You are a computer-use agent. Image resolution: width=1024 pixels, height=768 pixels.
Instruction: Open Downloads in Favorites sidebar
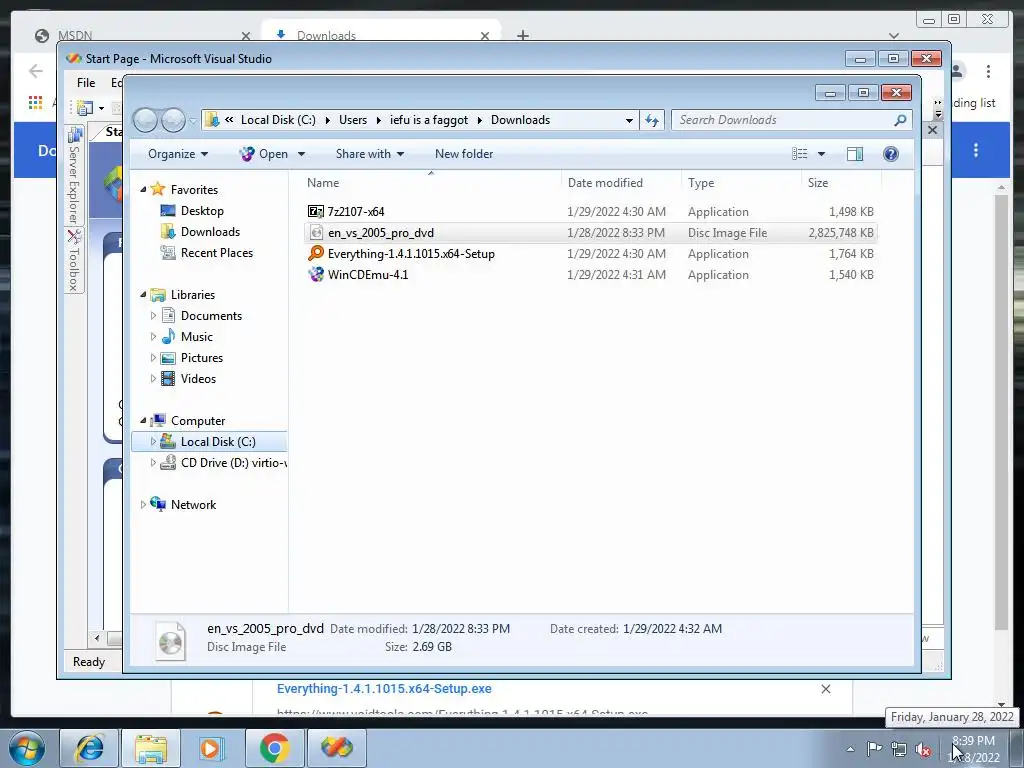click(210, 232)
